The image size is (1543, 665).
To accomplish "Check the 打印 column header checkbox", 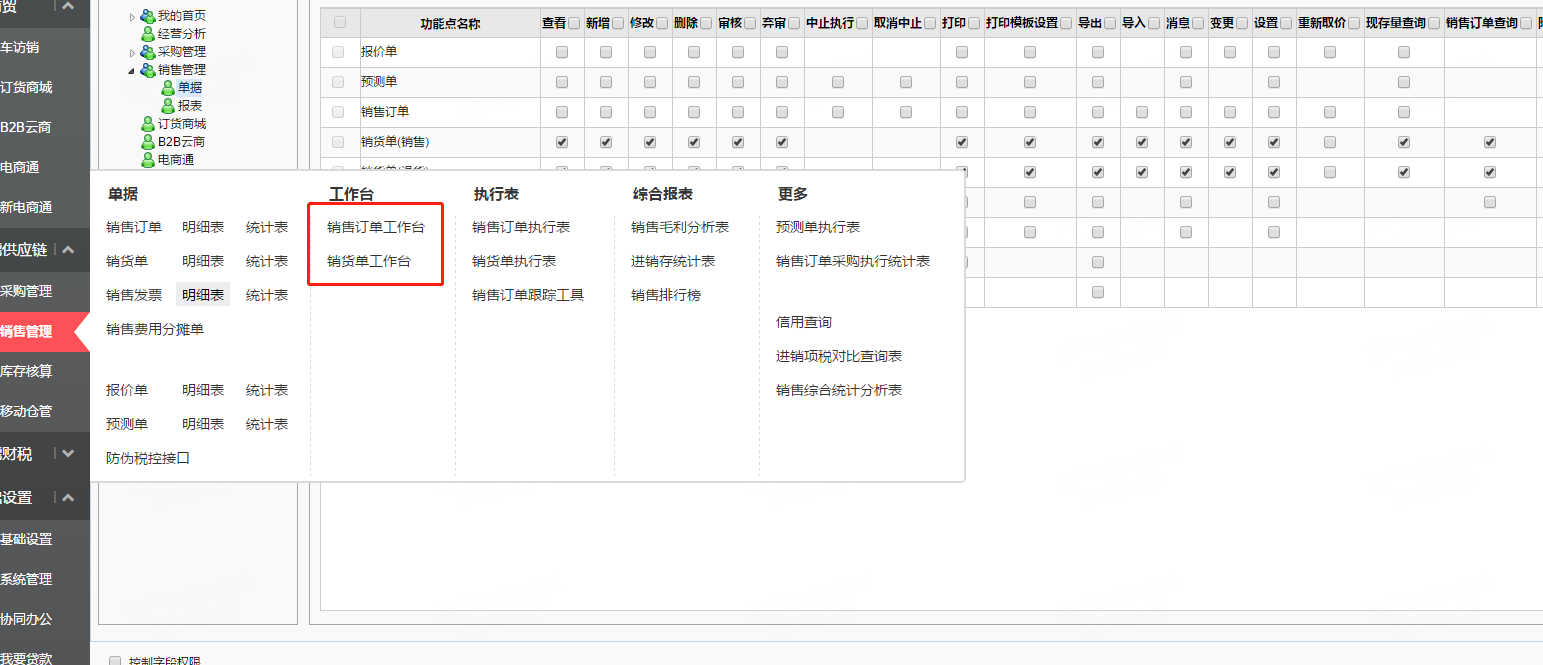I will pyautogui.click(x=975, y=23).
